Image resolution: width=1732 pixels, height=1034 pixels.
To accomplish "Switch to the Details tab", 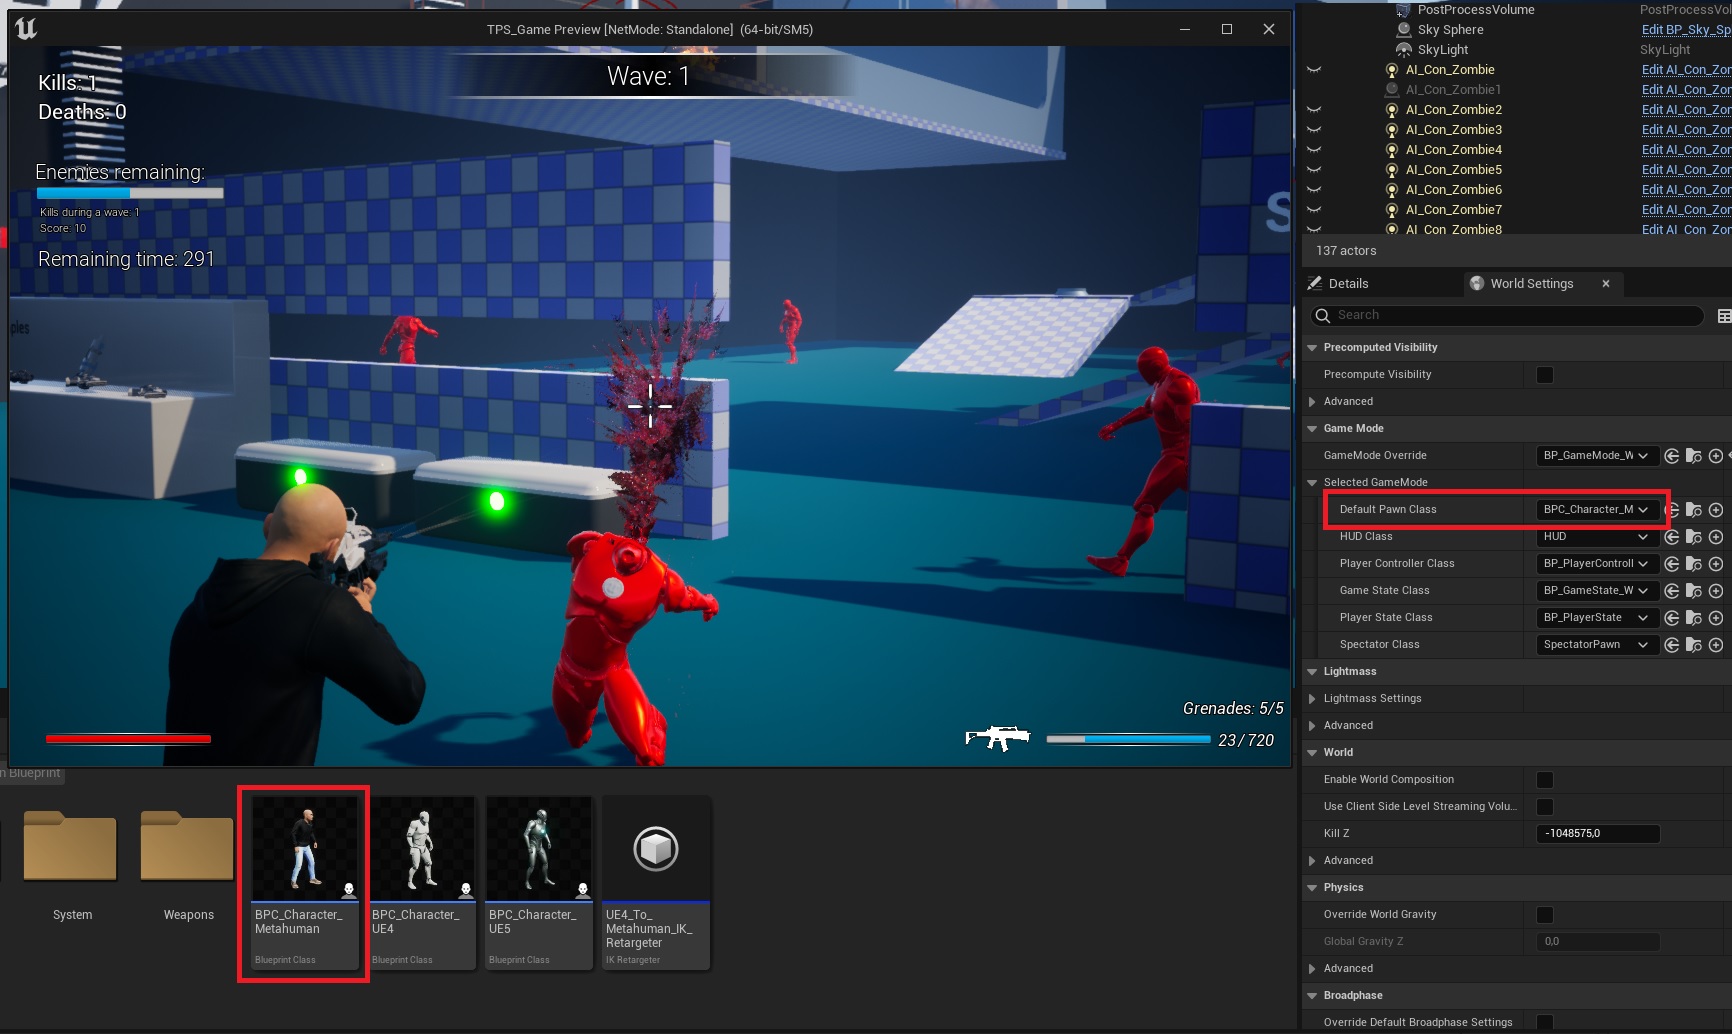I will pos(1347,284).
